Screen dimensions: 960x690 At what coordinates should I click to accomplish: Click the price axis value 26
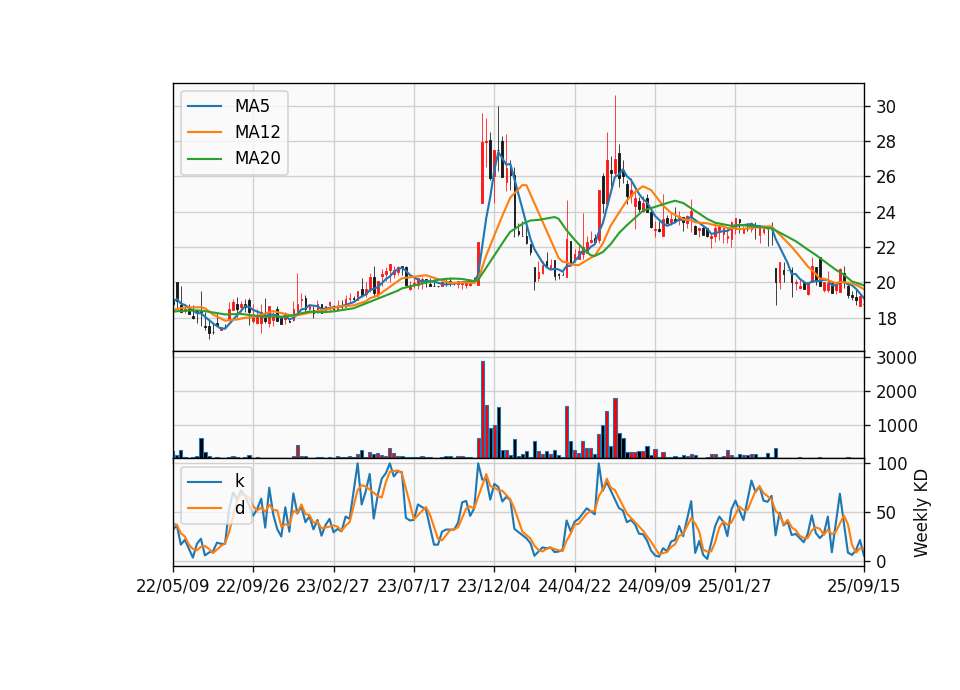886,177
